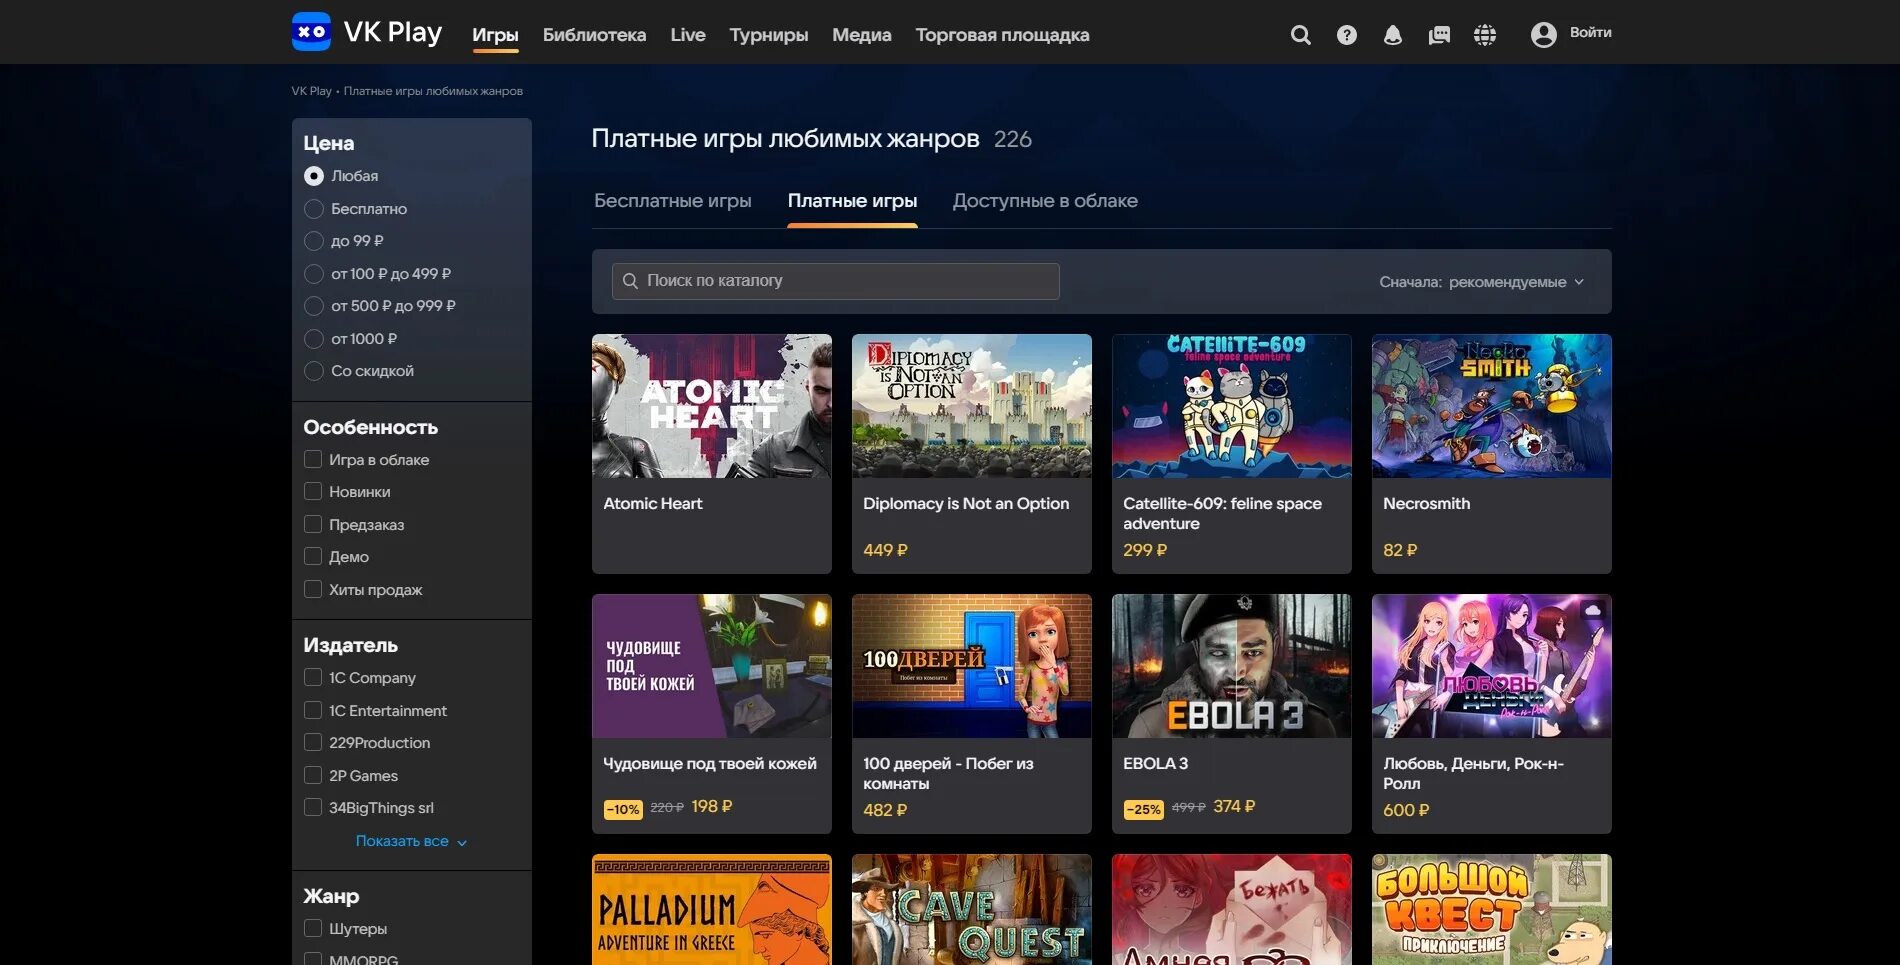Click magnifier icon in catalog search
This screenshot has height=965, width=1900.
click(x=630, y=281)
